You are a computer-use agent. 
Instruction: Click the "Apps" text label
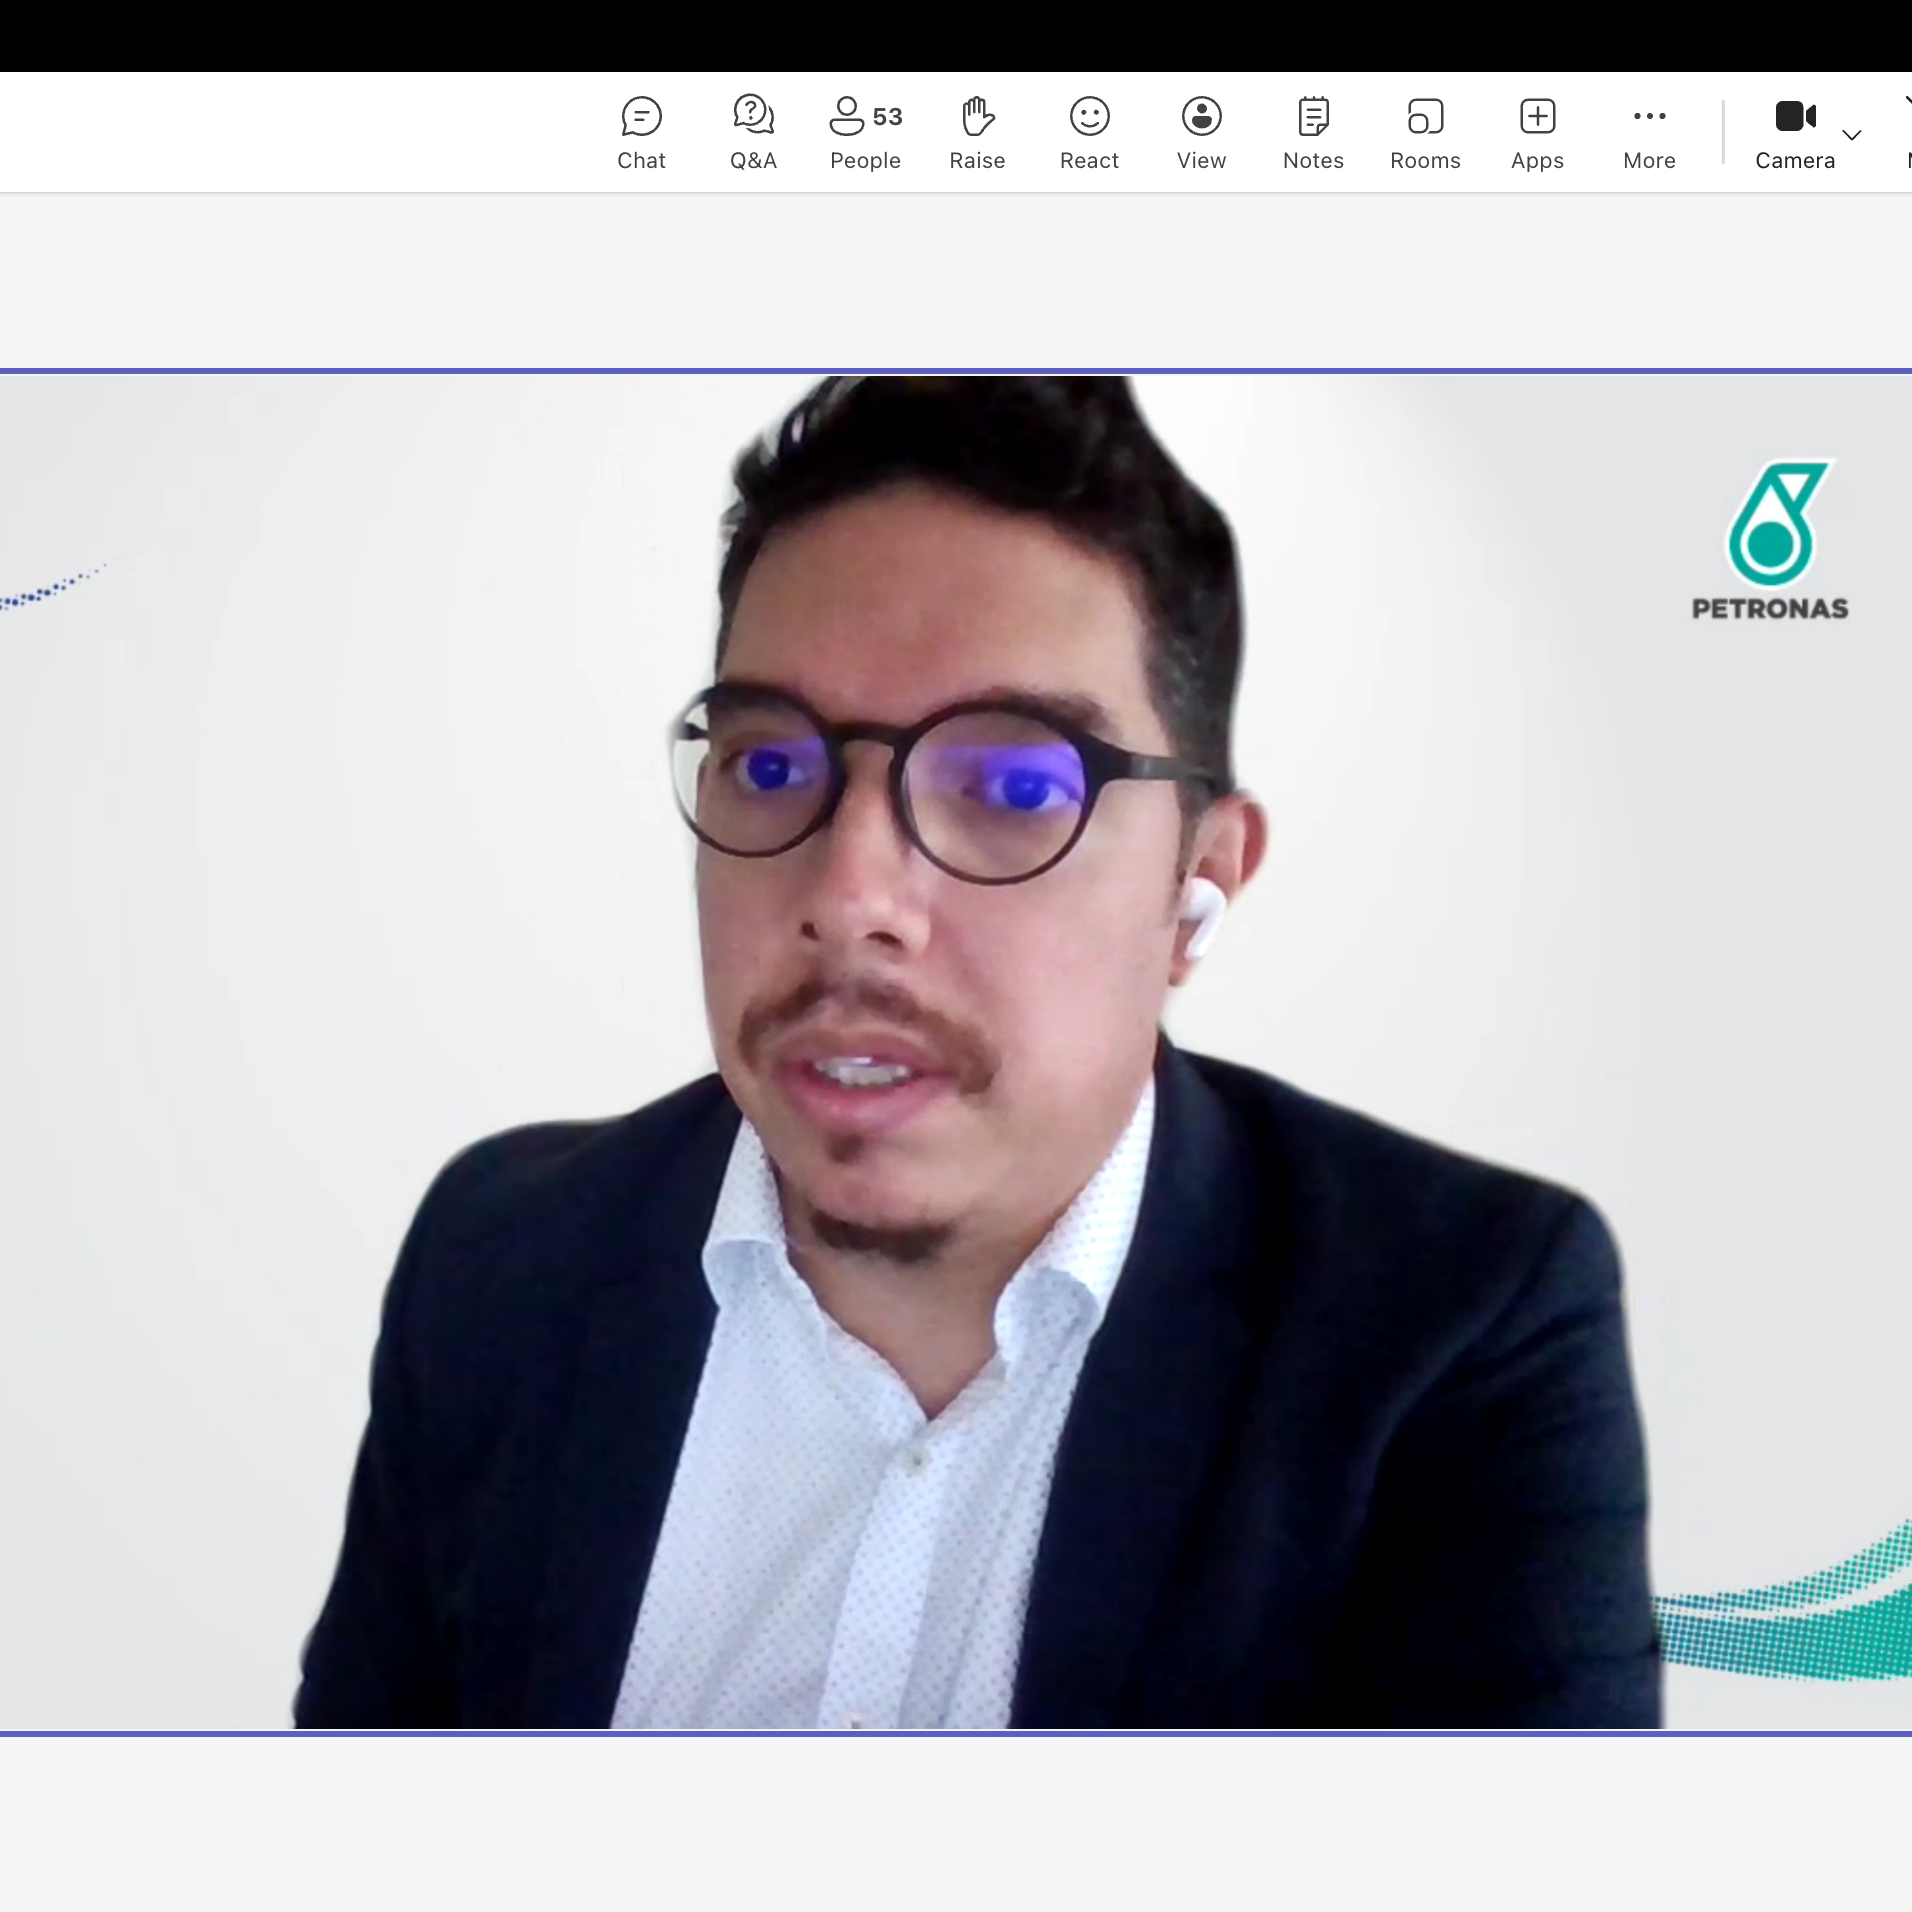click(x=1537, y=161)
